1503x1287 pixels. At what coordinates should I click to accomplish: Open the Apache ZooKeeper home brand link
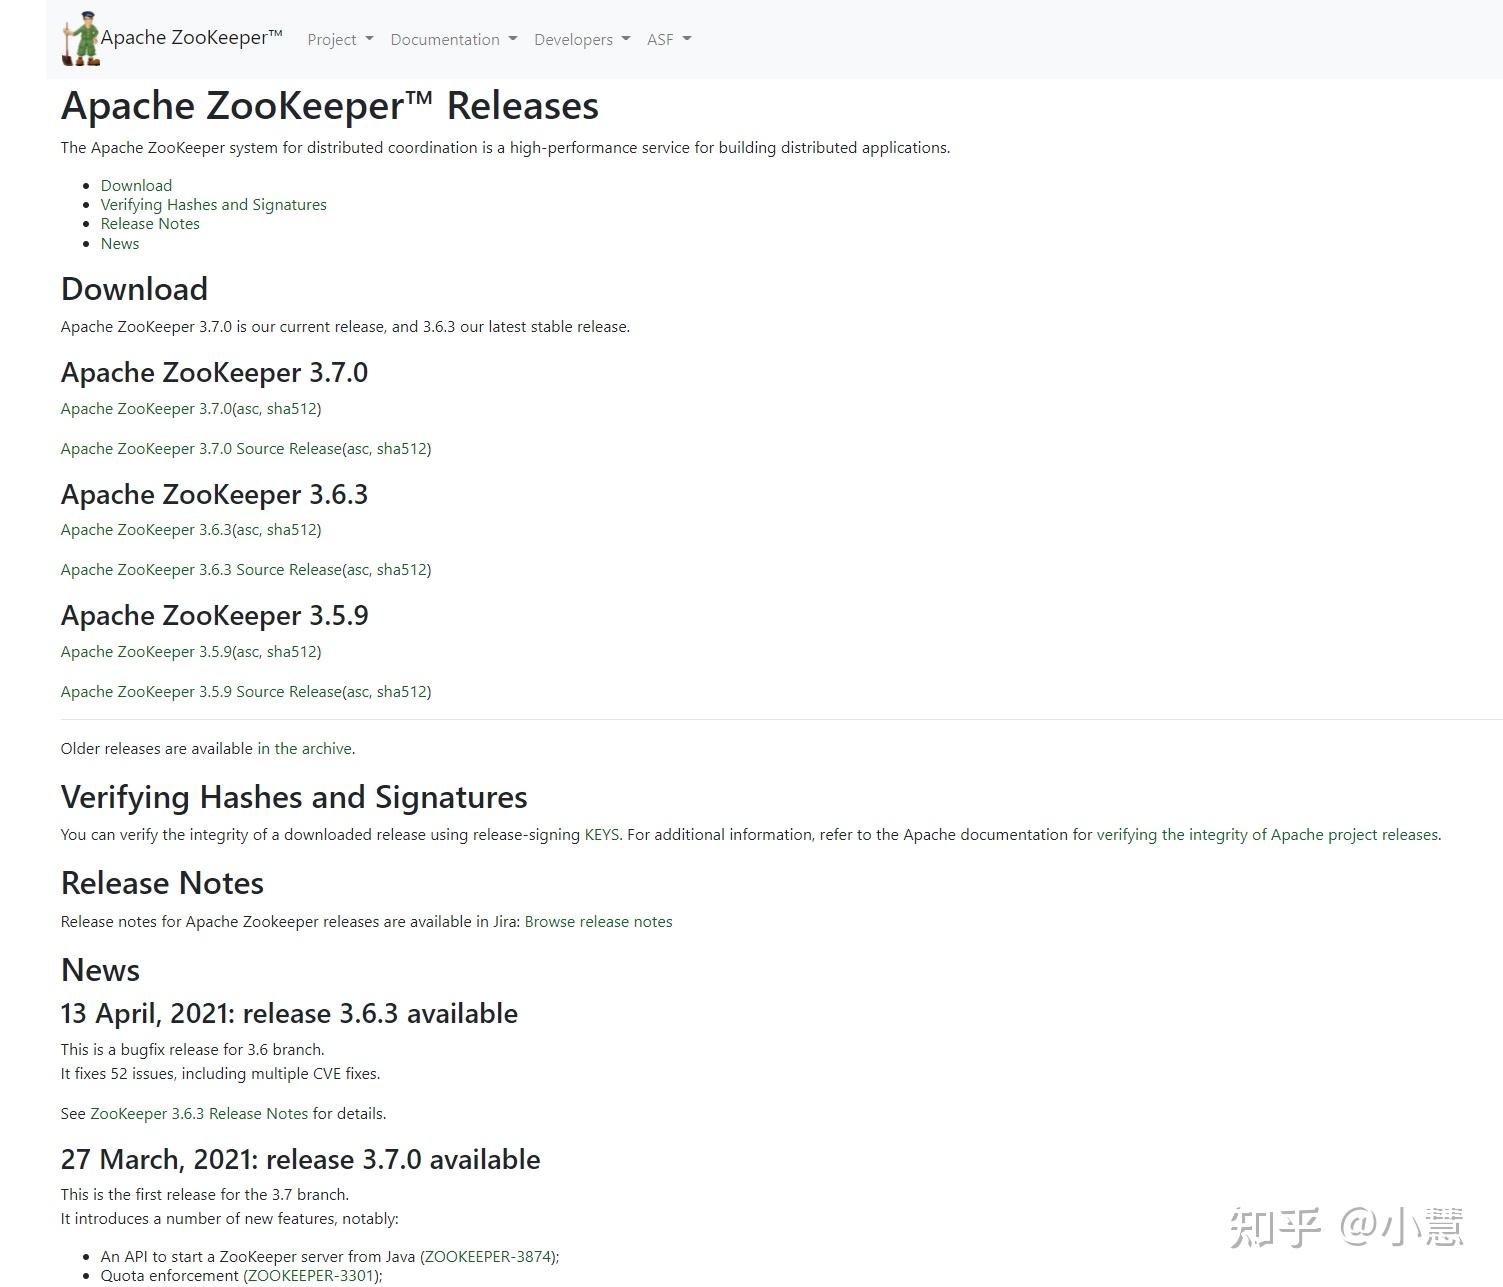pyautogui.click(x=191, y=38)
